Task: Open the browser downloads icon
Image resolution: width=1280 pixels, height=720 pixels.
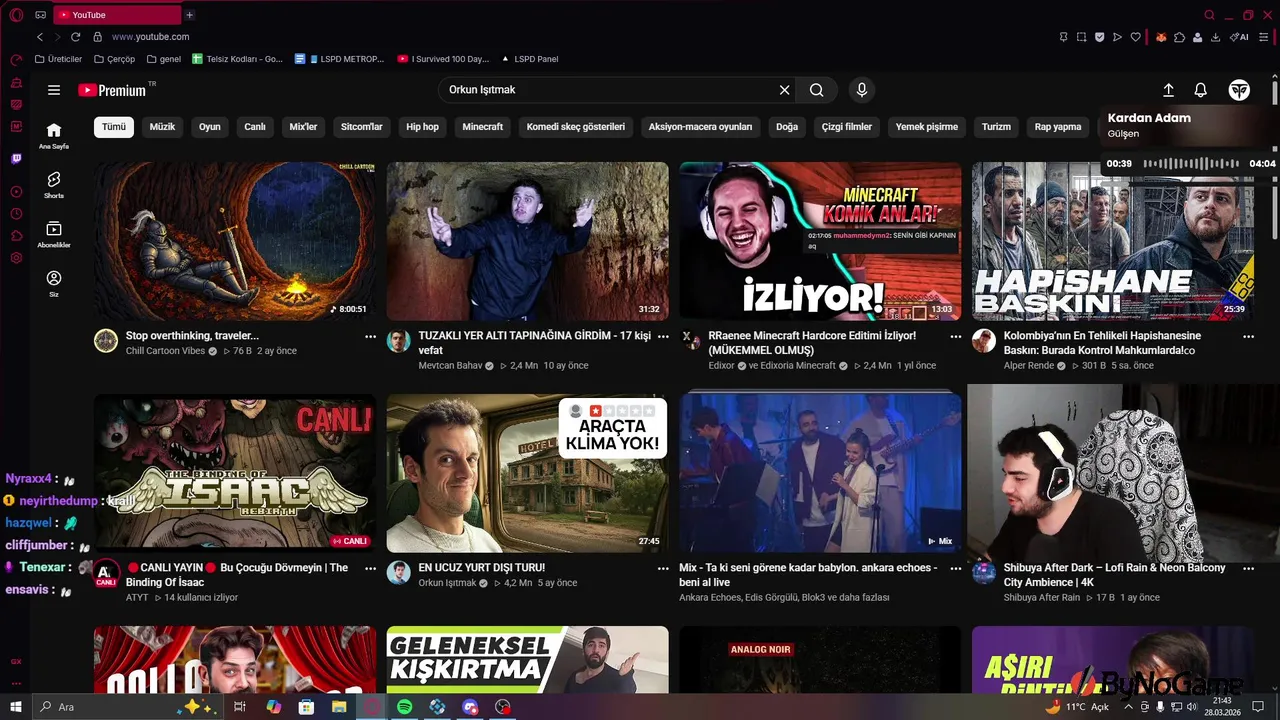Action: (x=1215, y=37)
